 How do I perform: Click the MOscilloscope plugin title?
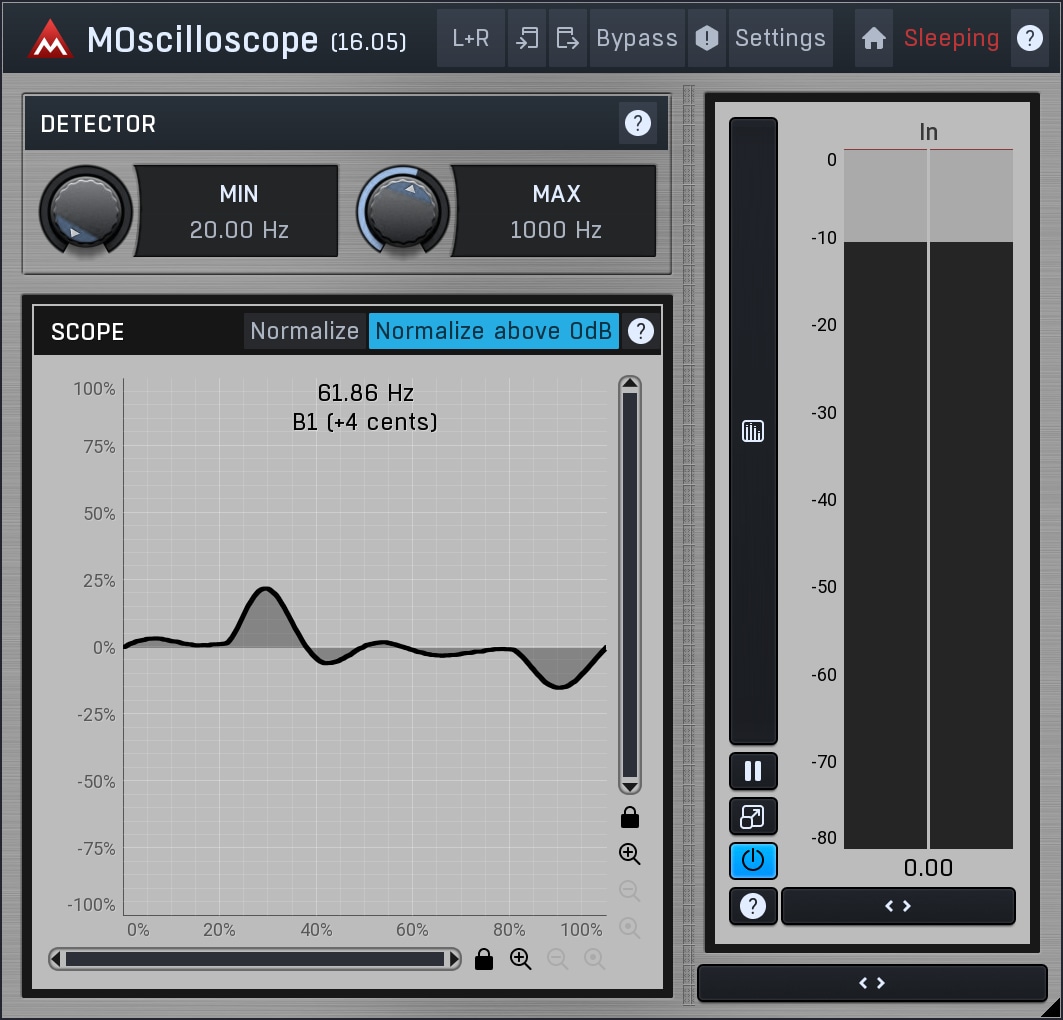(202, 40)
